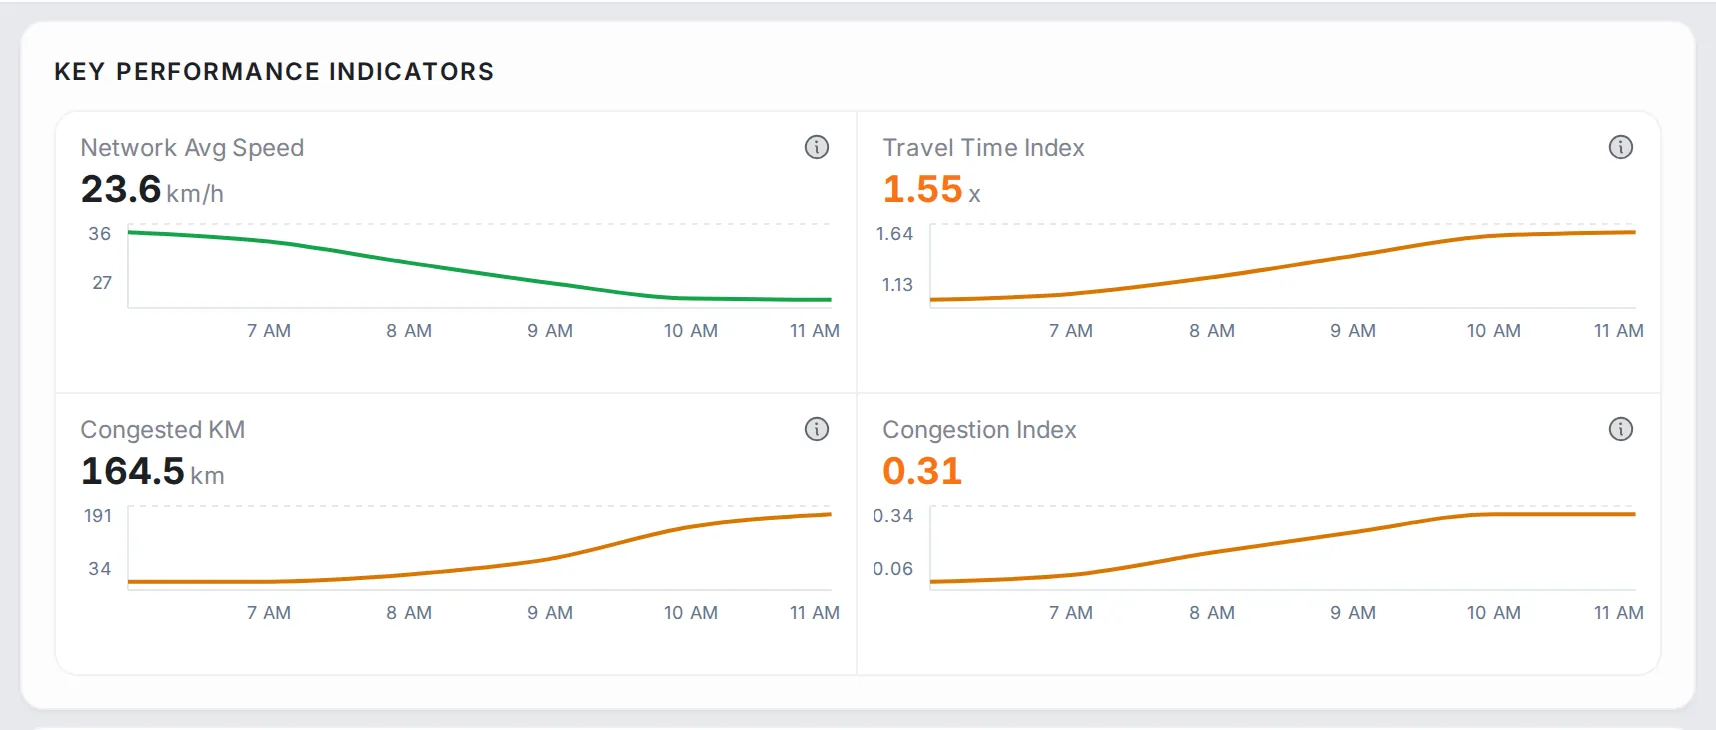Open info icon for Congested KM
Screen dimensions: 1716x730
pos(817,429)
